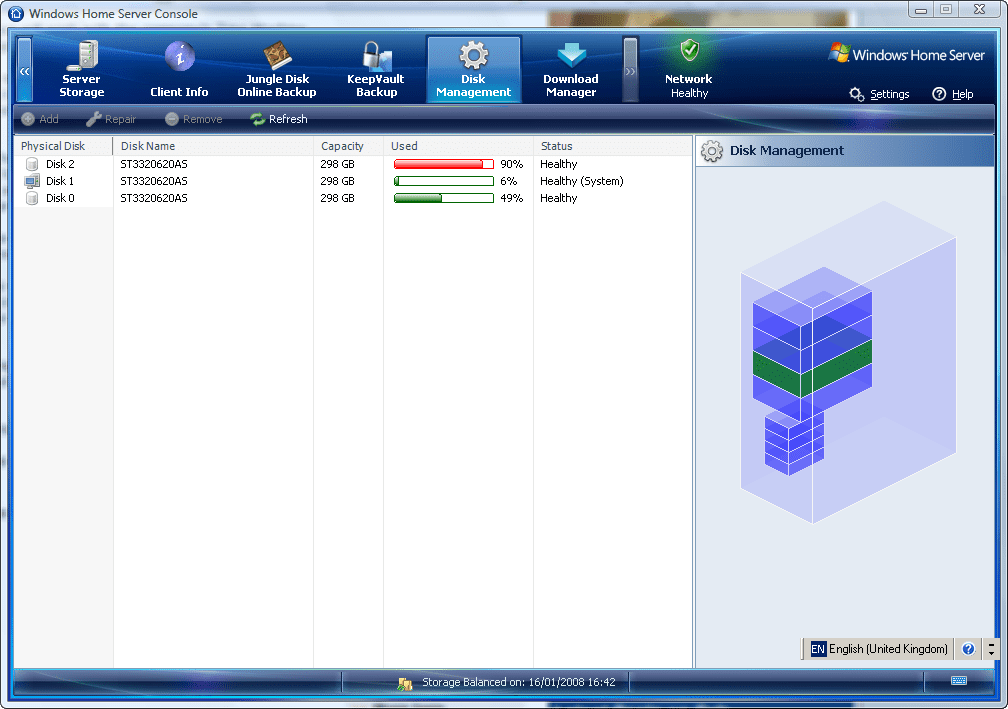Viewport: 1008px width, 709px height.
Task: Click the red 90% usage bar
Action: pyautogui.click(x=444, y=164)
